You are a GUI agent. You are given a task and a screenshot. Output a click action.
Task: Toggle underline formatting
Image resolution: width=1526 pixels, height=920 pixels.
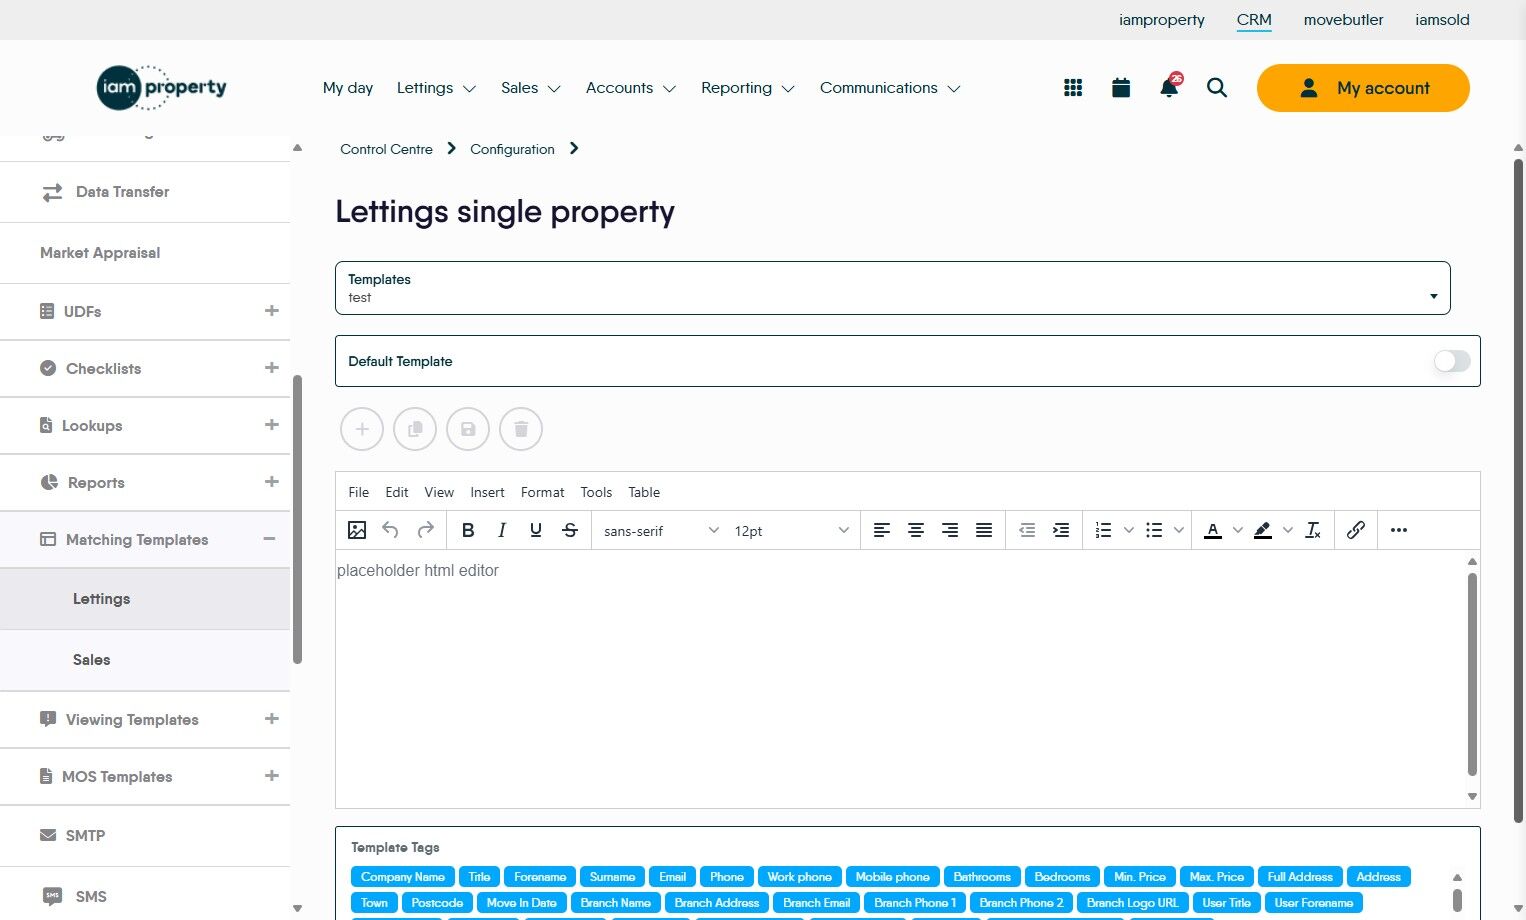point(536,530)
